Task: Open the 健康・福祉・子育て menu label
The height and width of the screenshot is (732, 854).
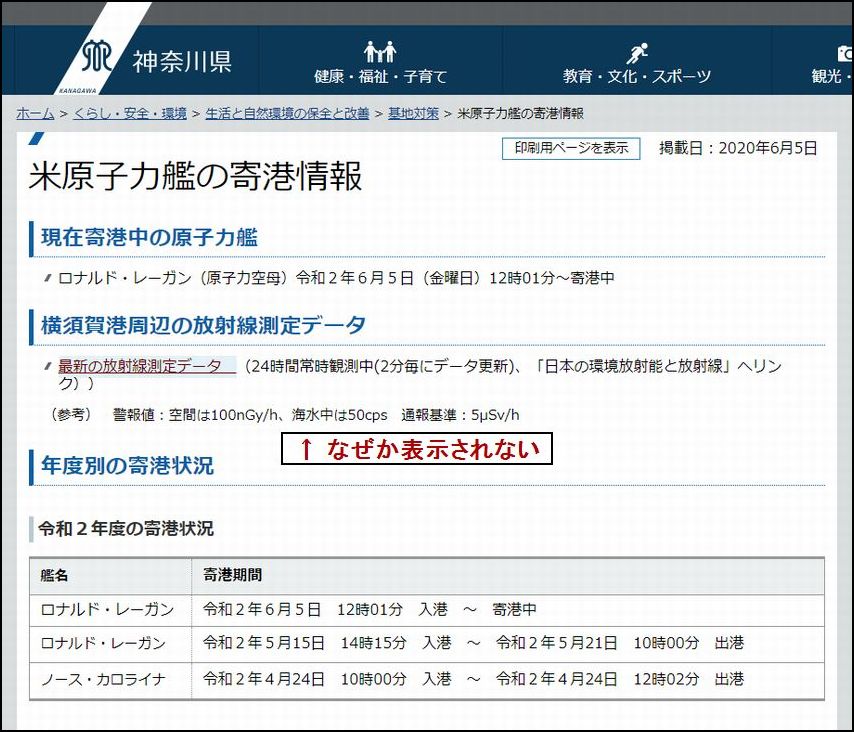Action: (380, 76)
